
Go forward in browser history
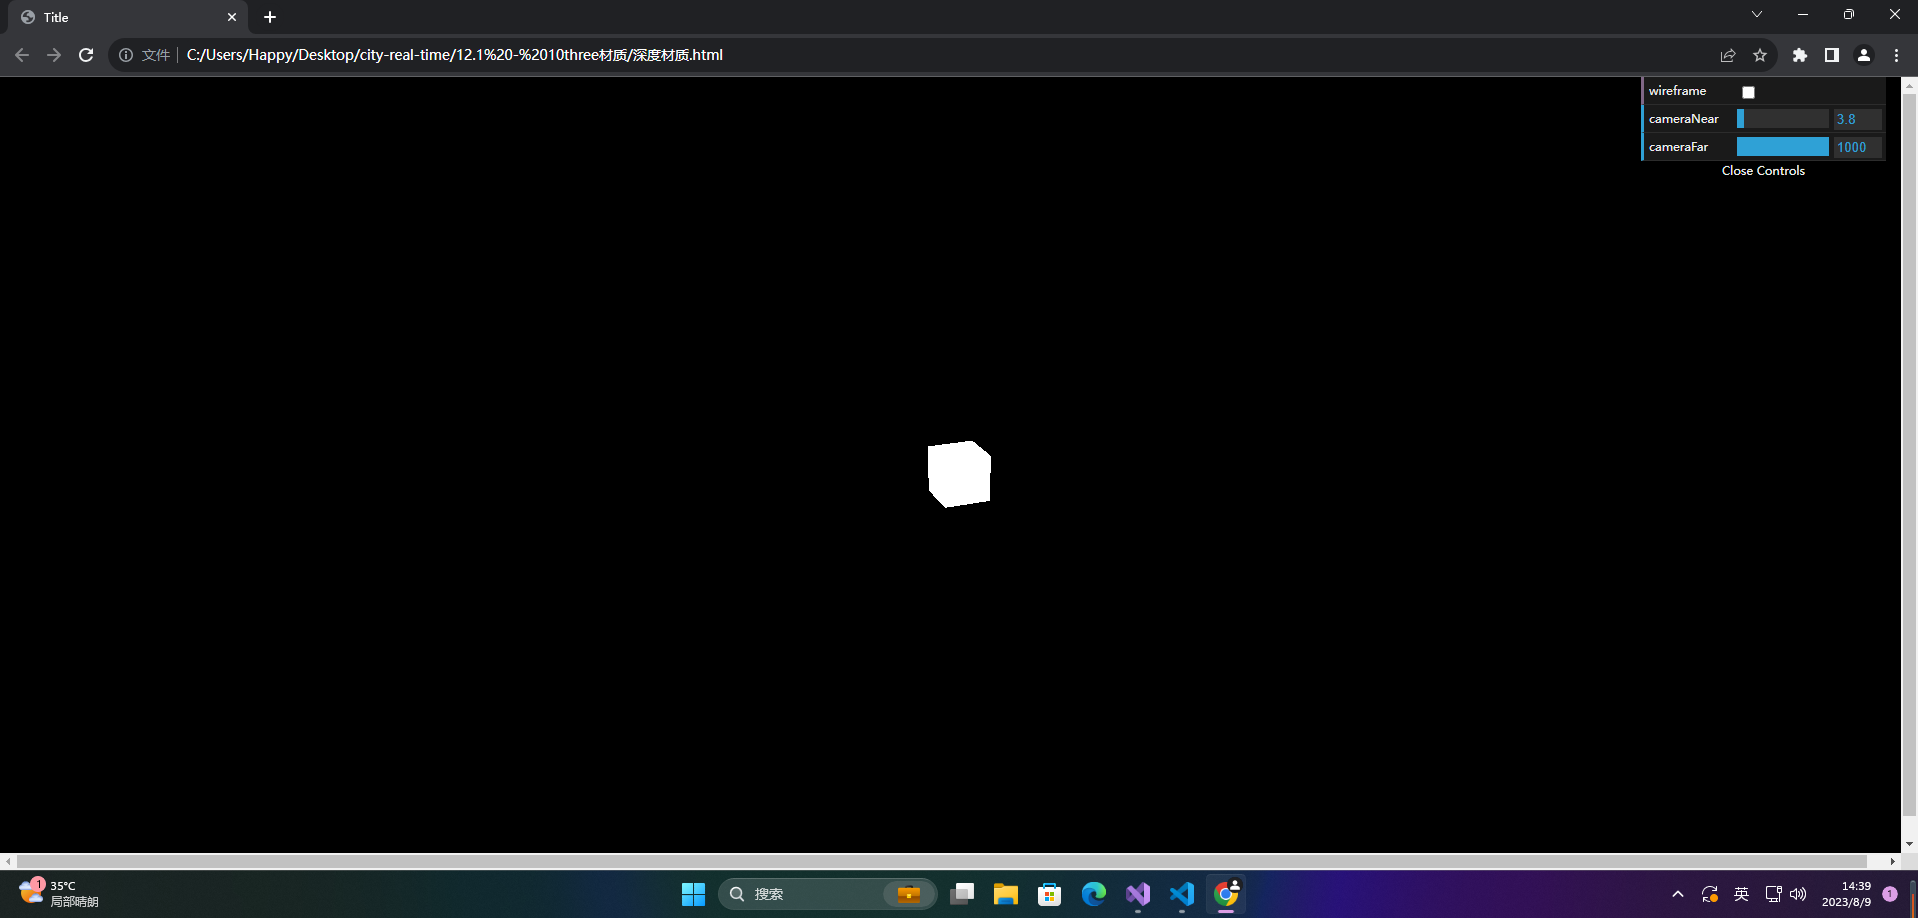click(54, 55)
